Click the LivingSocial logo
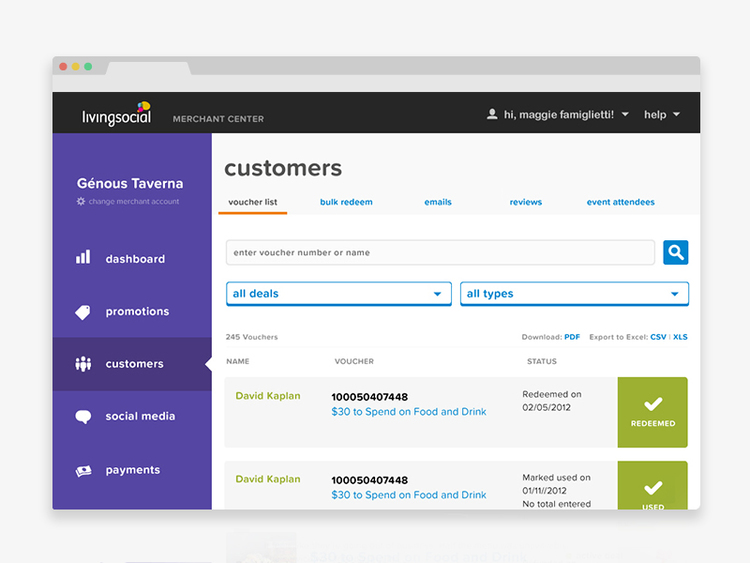This screenshot has height=563, width=750. click(117, 114)
